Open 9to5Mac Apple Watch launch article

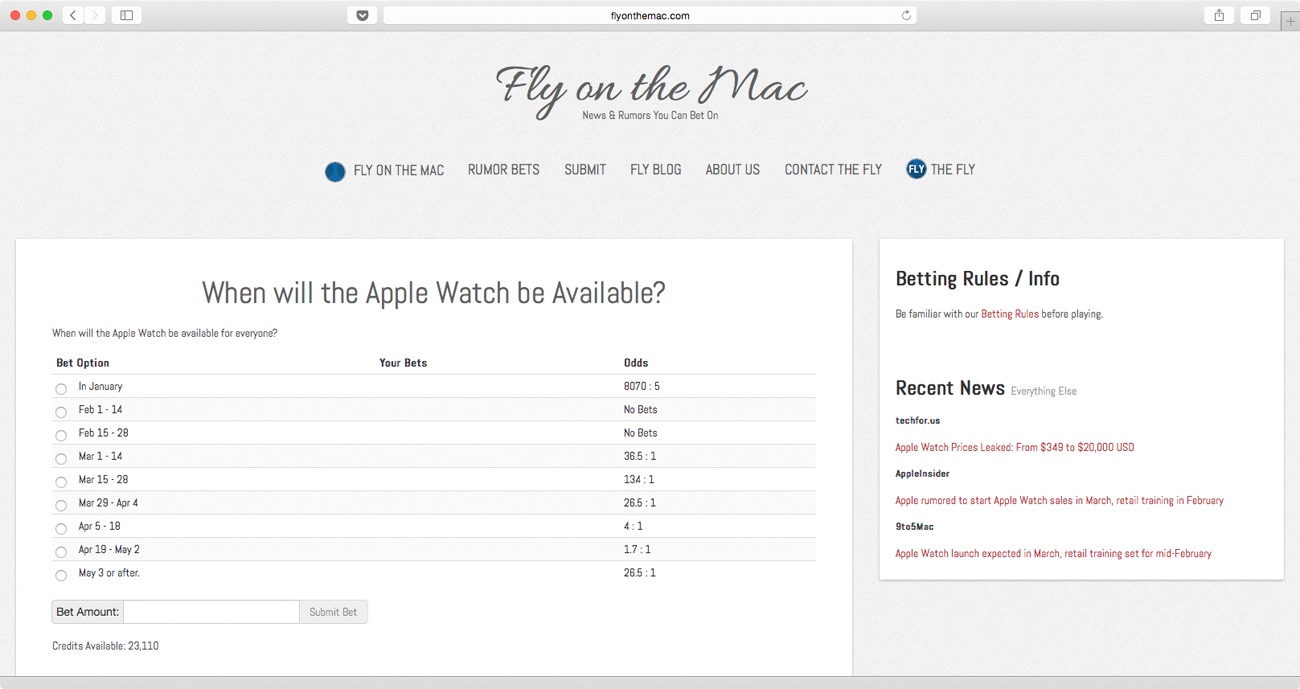pos(1053,553)
